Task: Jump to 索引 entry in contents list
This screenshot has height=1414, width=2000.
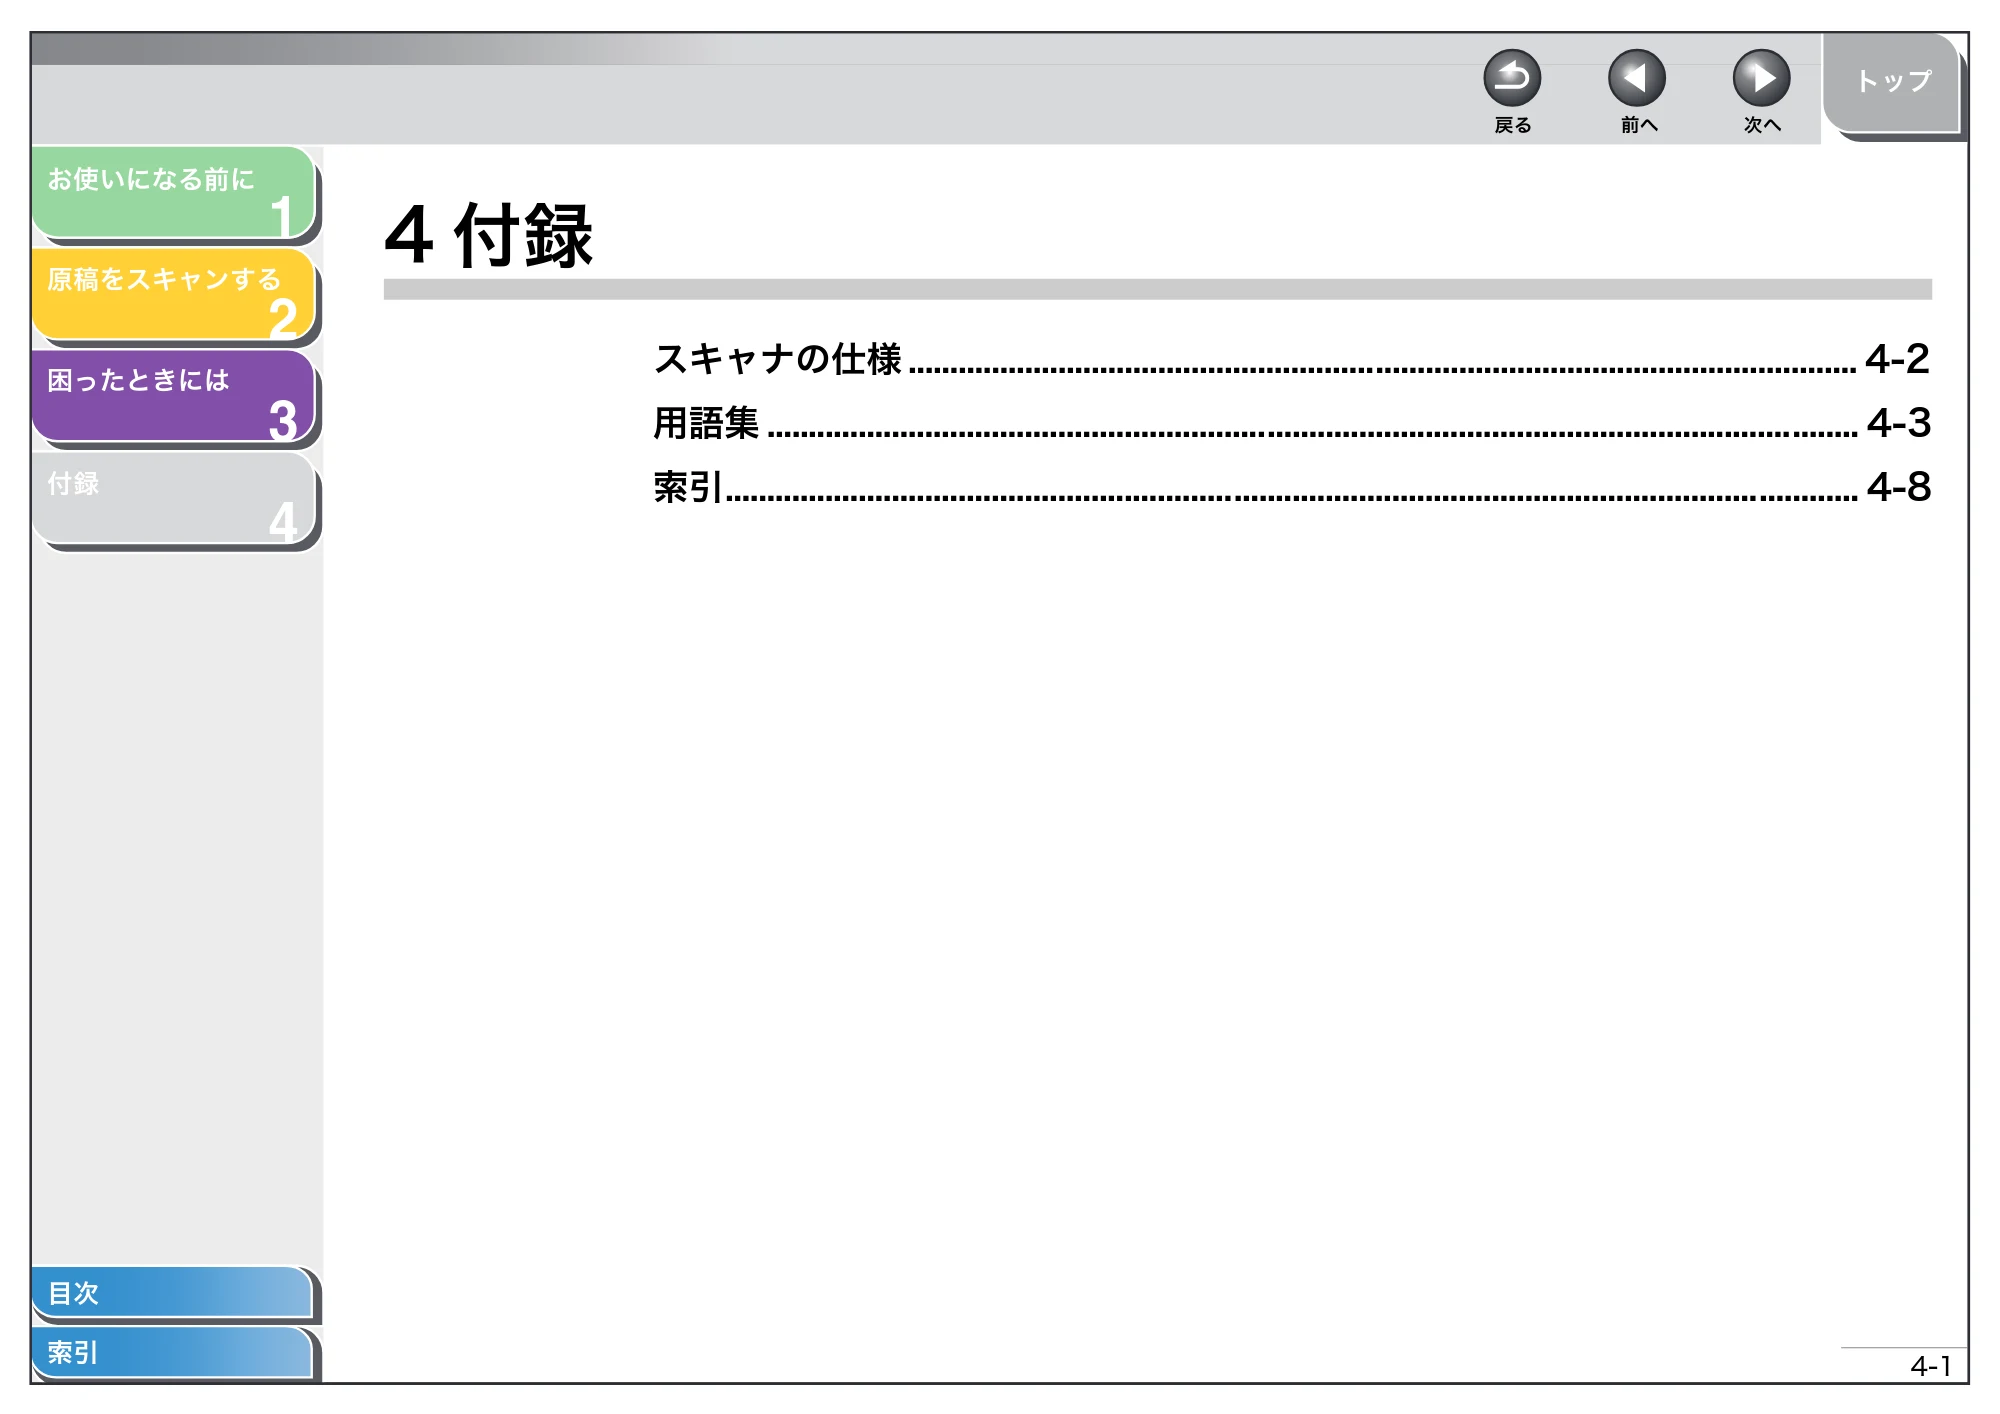Action: point(688,487)
